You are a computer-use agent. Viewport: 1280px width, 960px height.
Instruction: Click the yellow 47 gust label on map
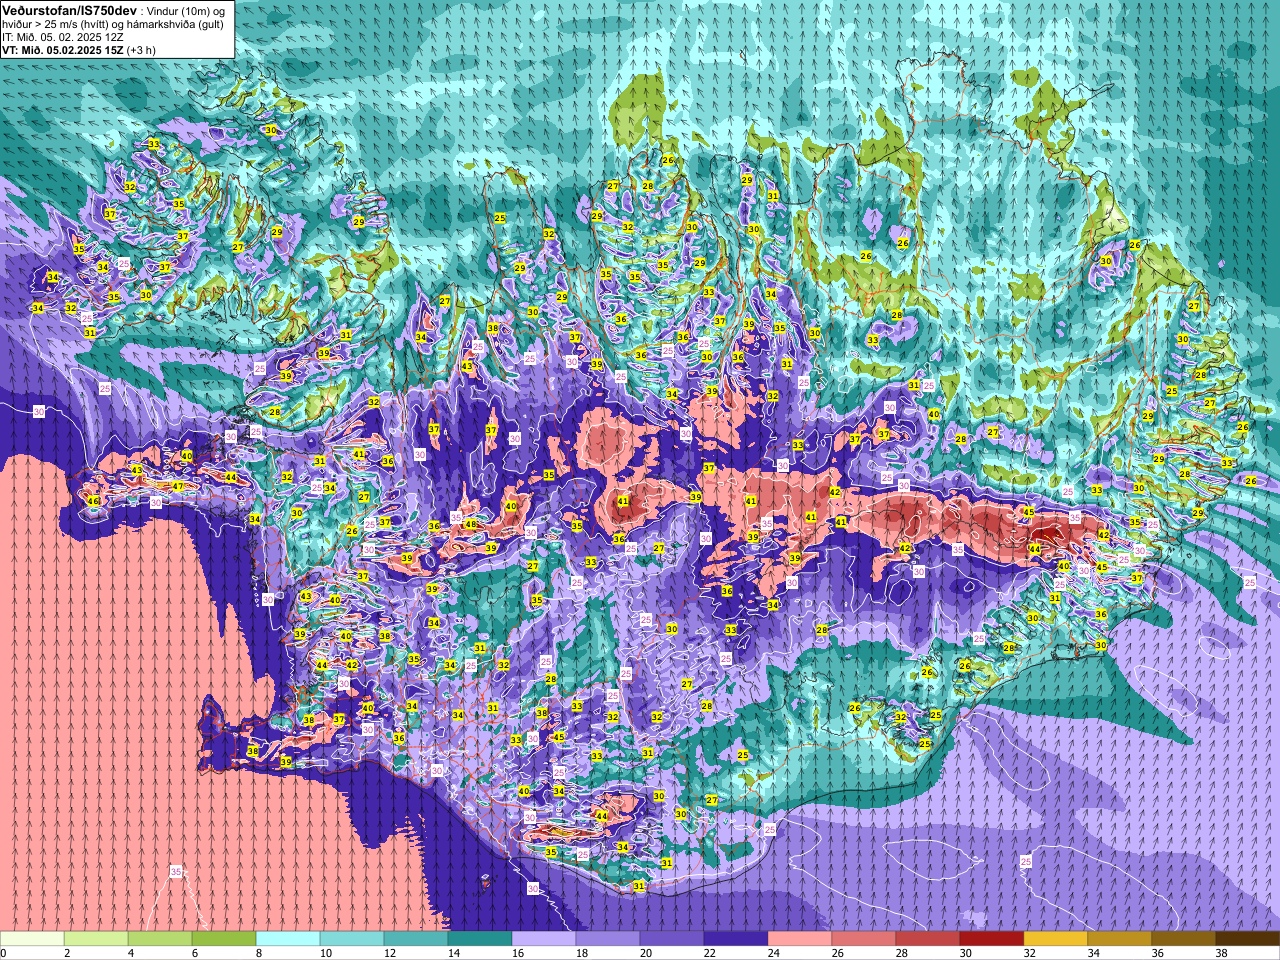tap(177, 486)
